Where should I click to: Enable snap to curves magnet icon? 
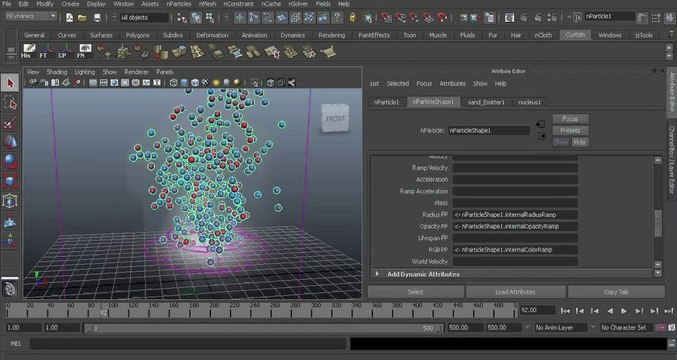[x=400, y=18]
